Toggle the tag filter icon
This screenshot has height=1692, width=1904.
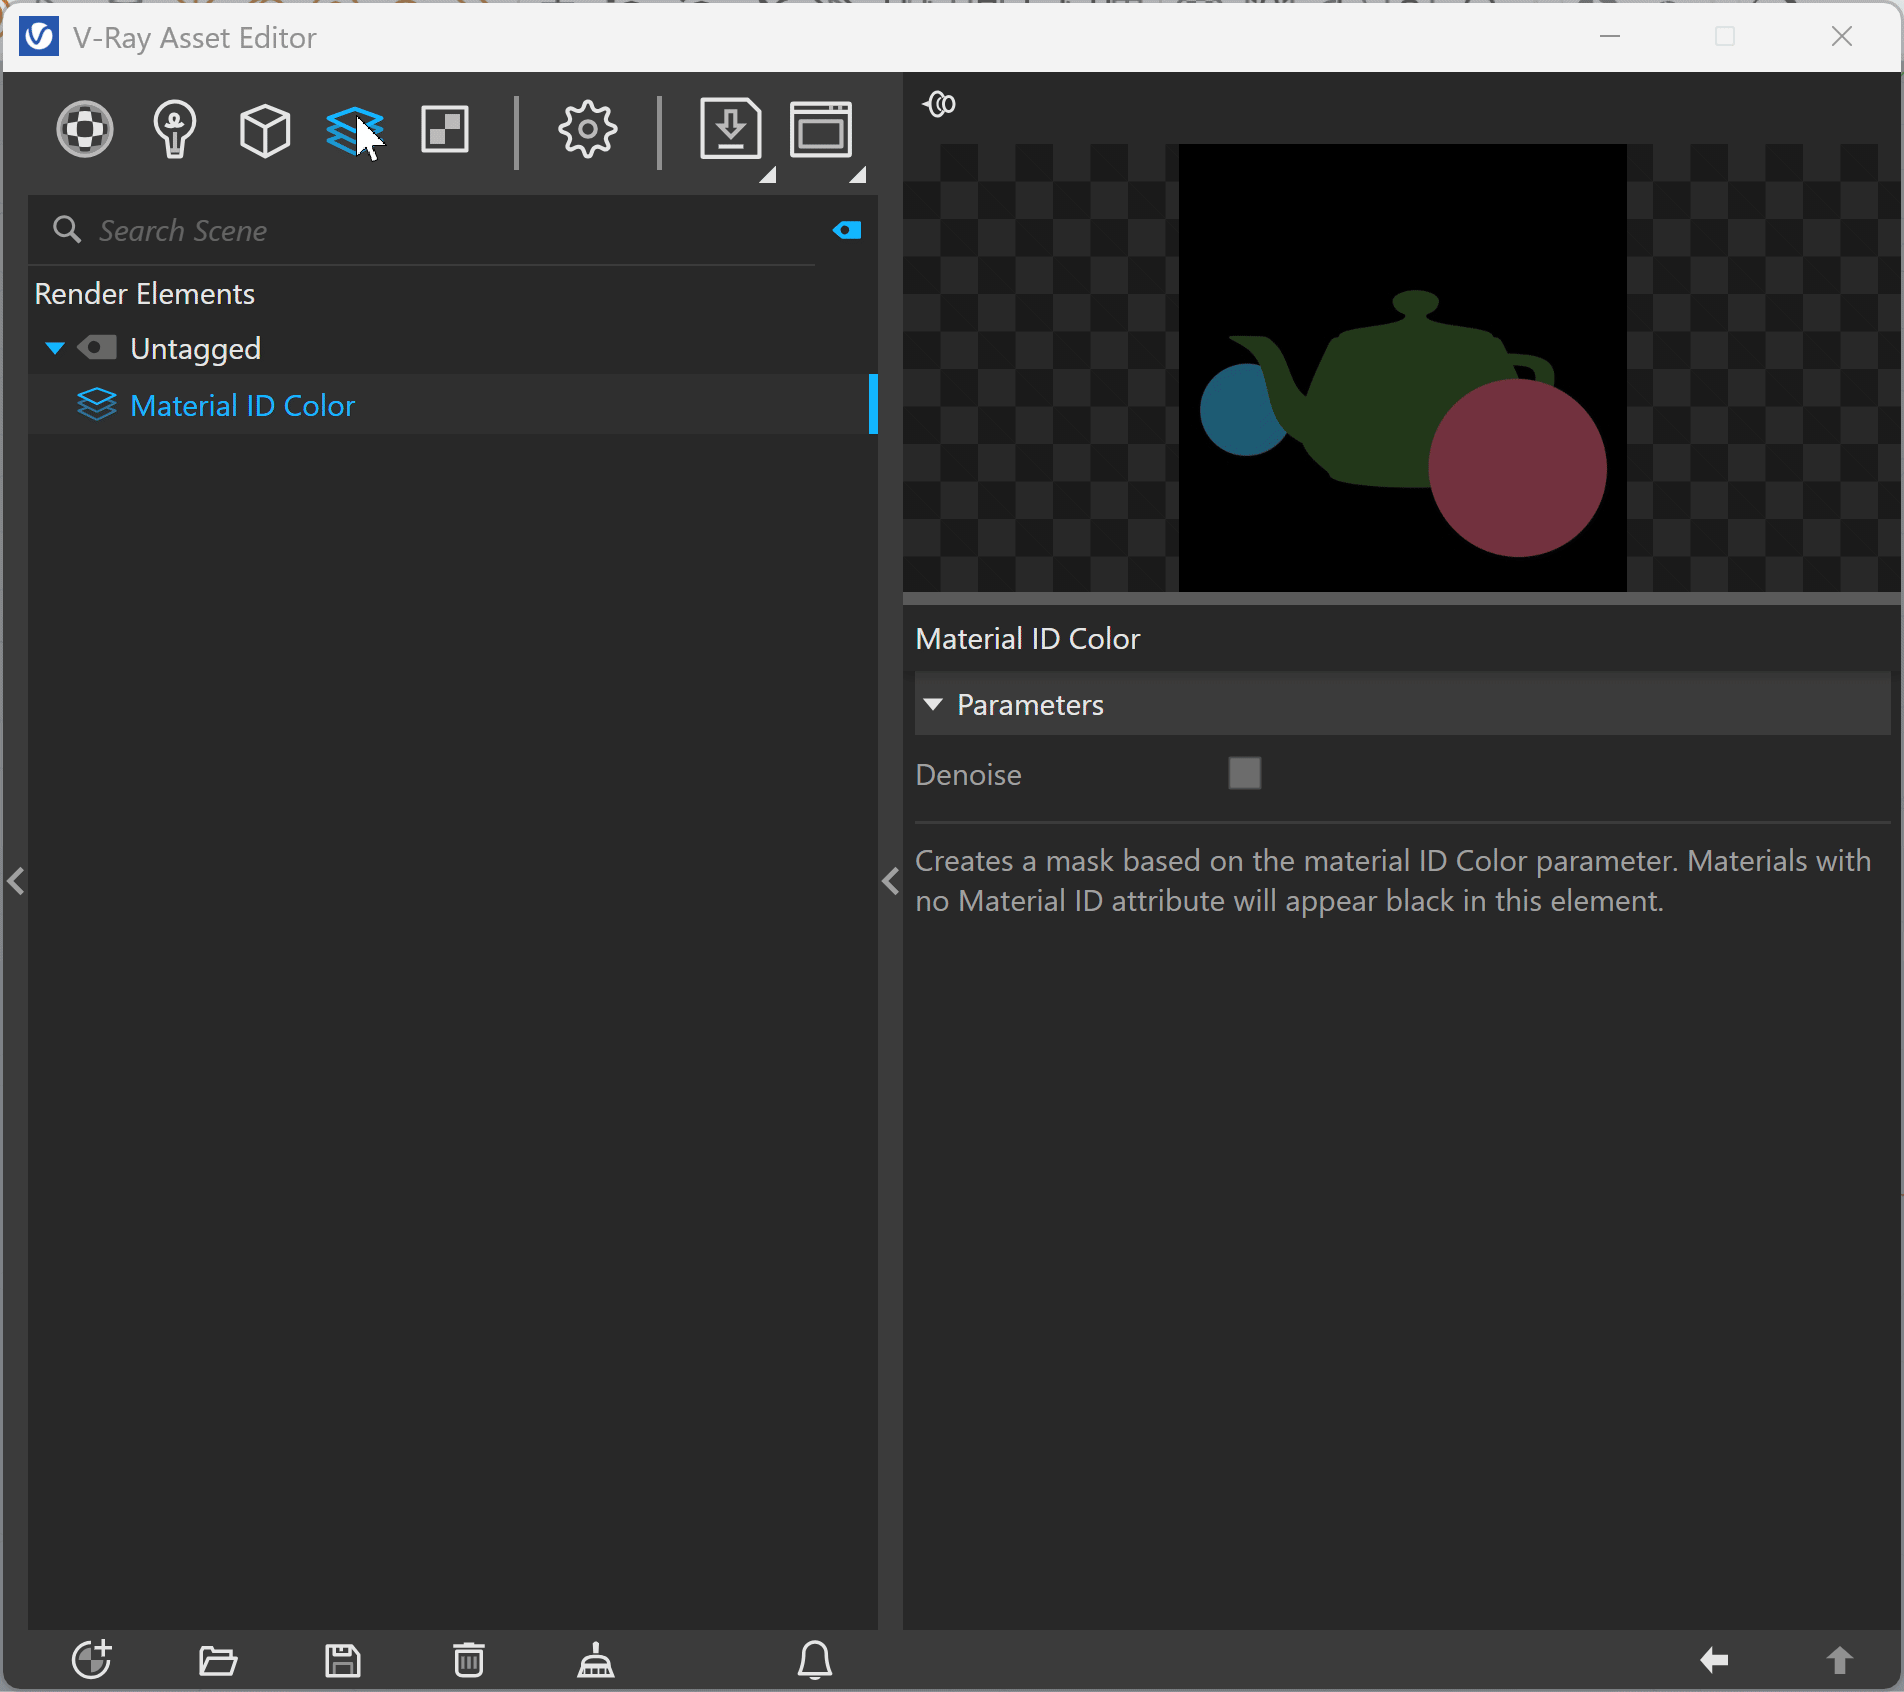pyautogui.click(x=847, y=231)
